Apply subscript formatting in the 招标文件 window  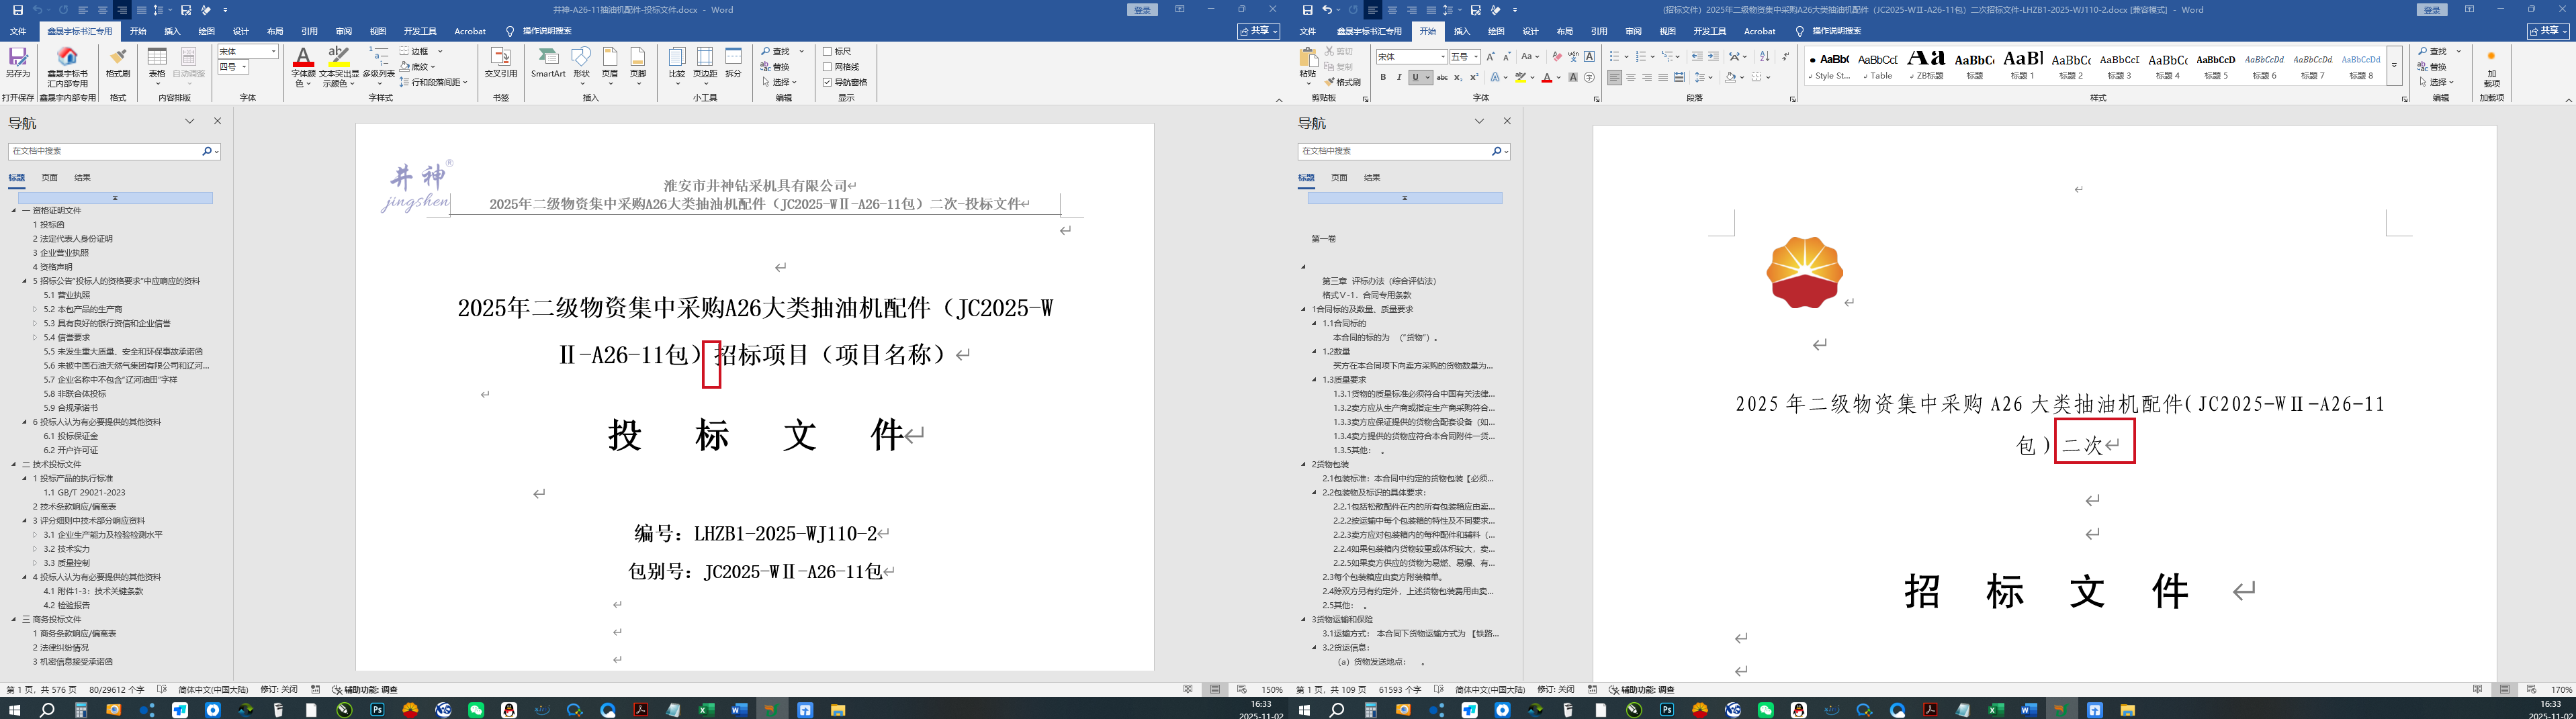(x=1458, y=77)
